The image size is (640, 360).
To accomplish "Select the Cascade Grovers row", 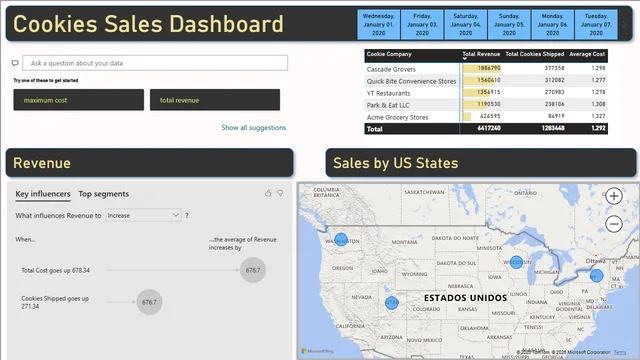I will click(x=486, y=69).
